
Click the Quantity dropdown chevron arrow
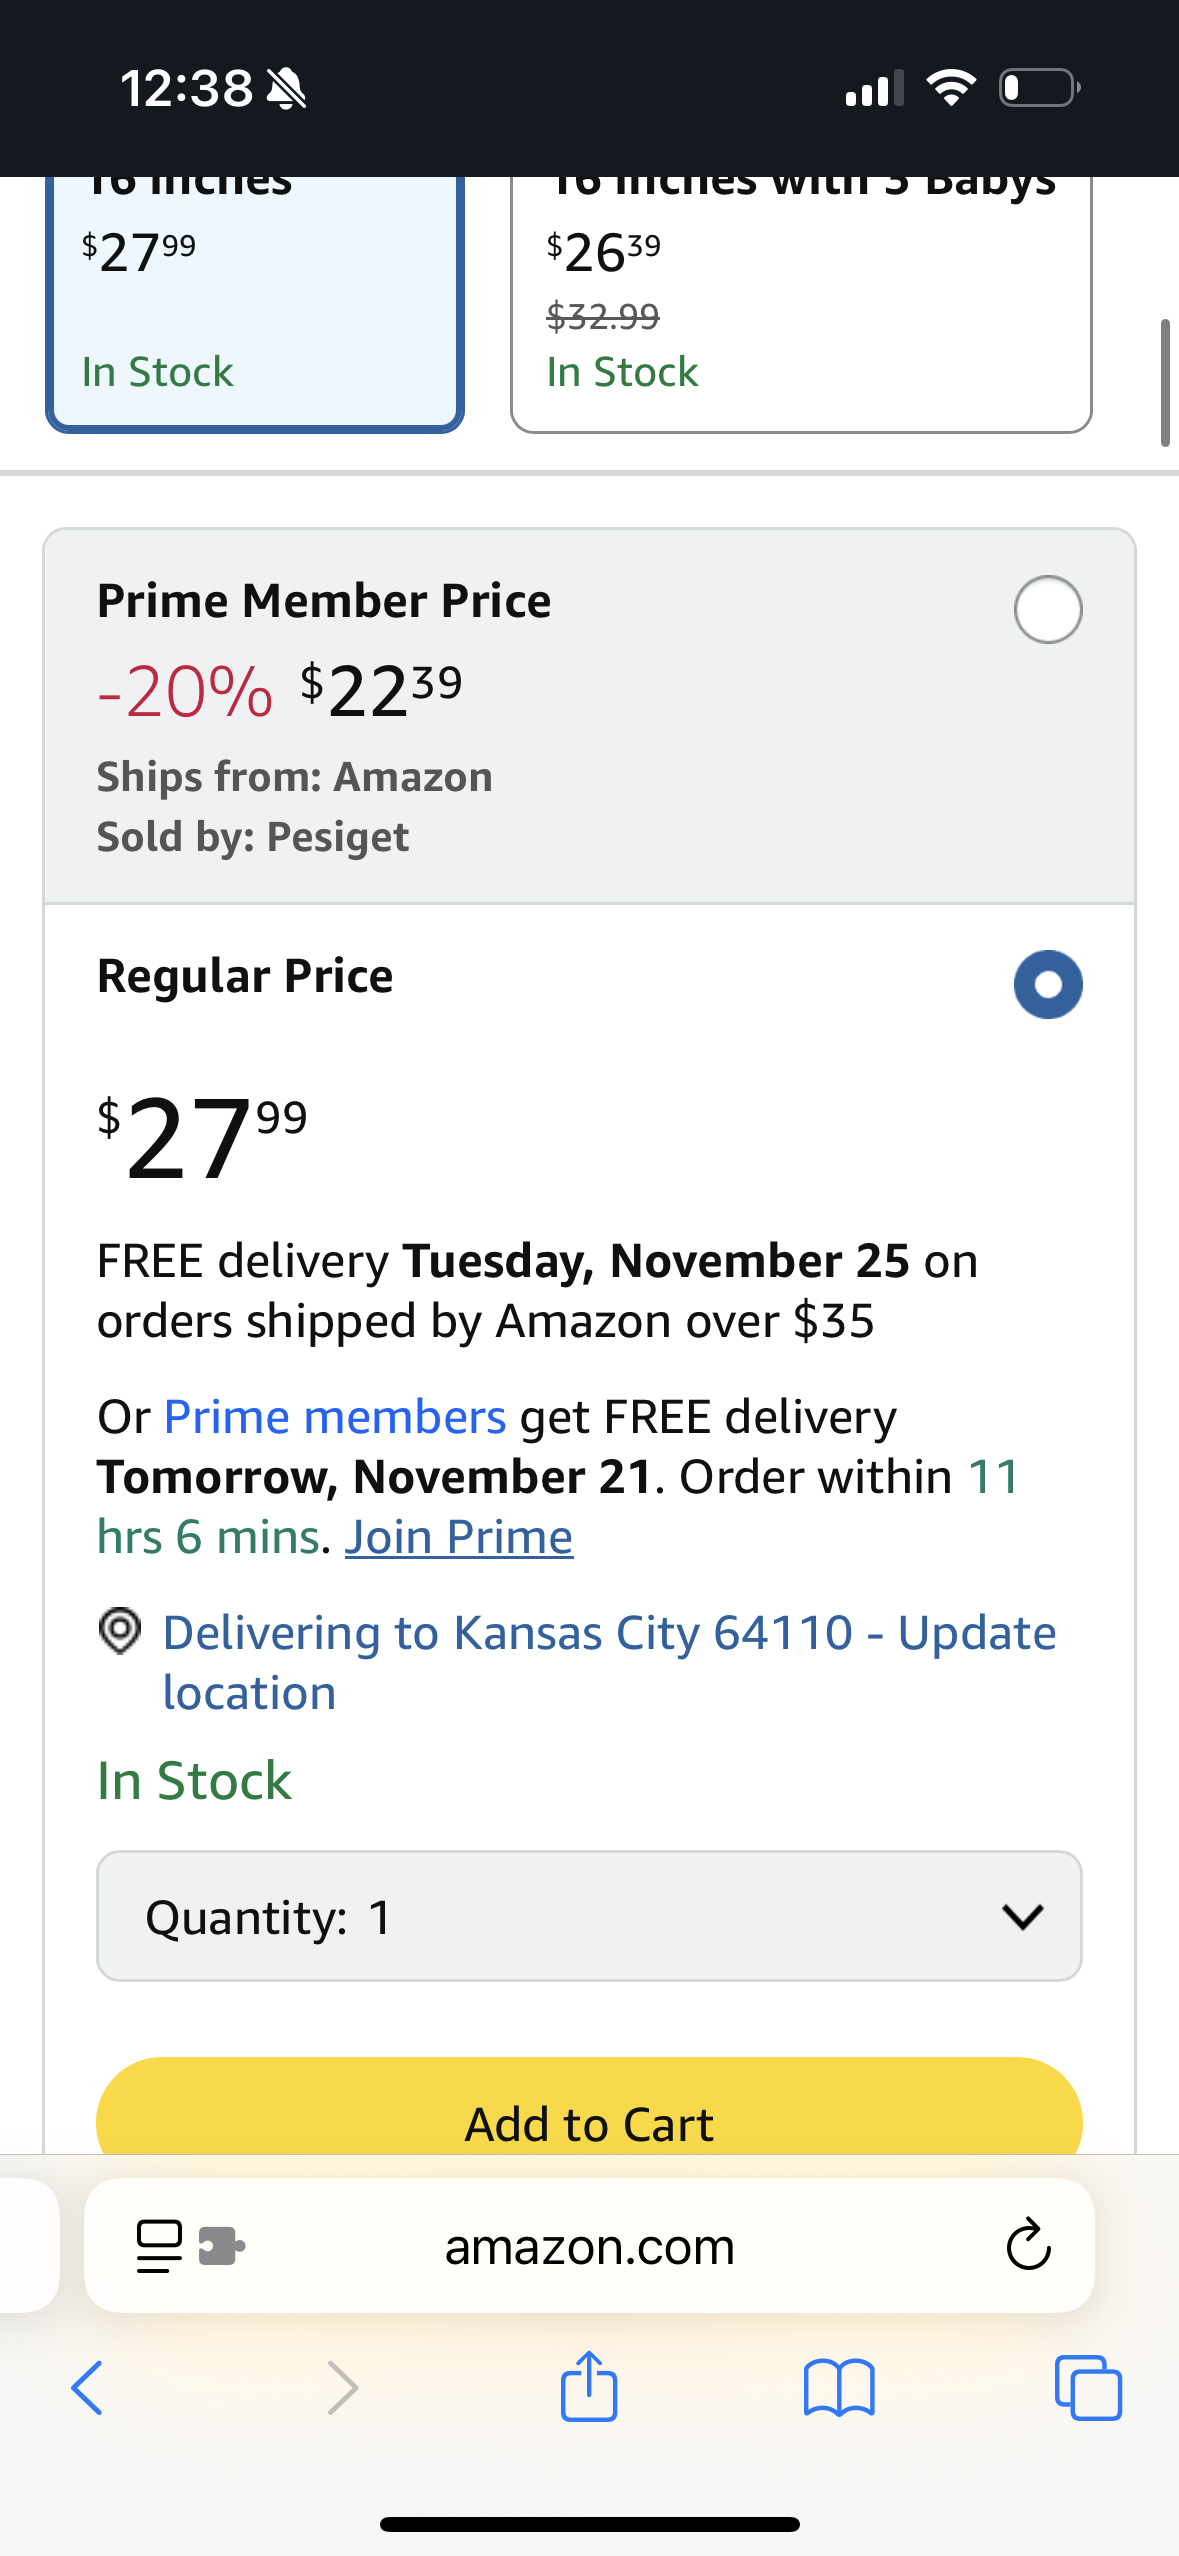tap(1022, 1916)
